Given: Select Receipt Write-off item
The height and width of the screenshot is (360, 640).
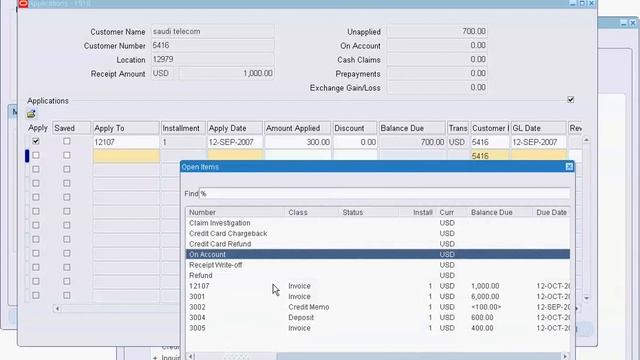Looking at the screenshot, I should click(378, 265).
